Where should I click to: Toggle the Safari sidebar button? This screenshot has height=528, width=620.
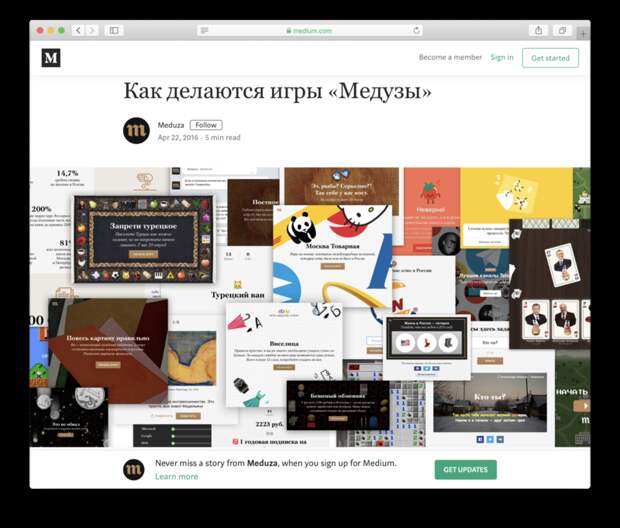[x=114, y=30]
